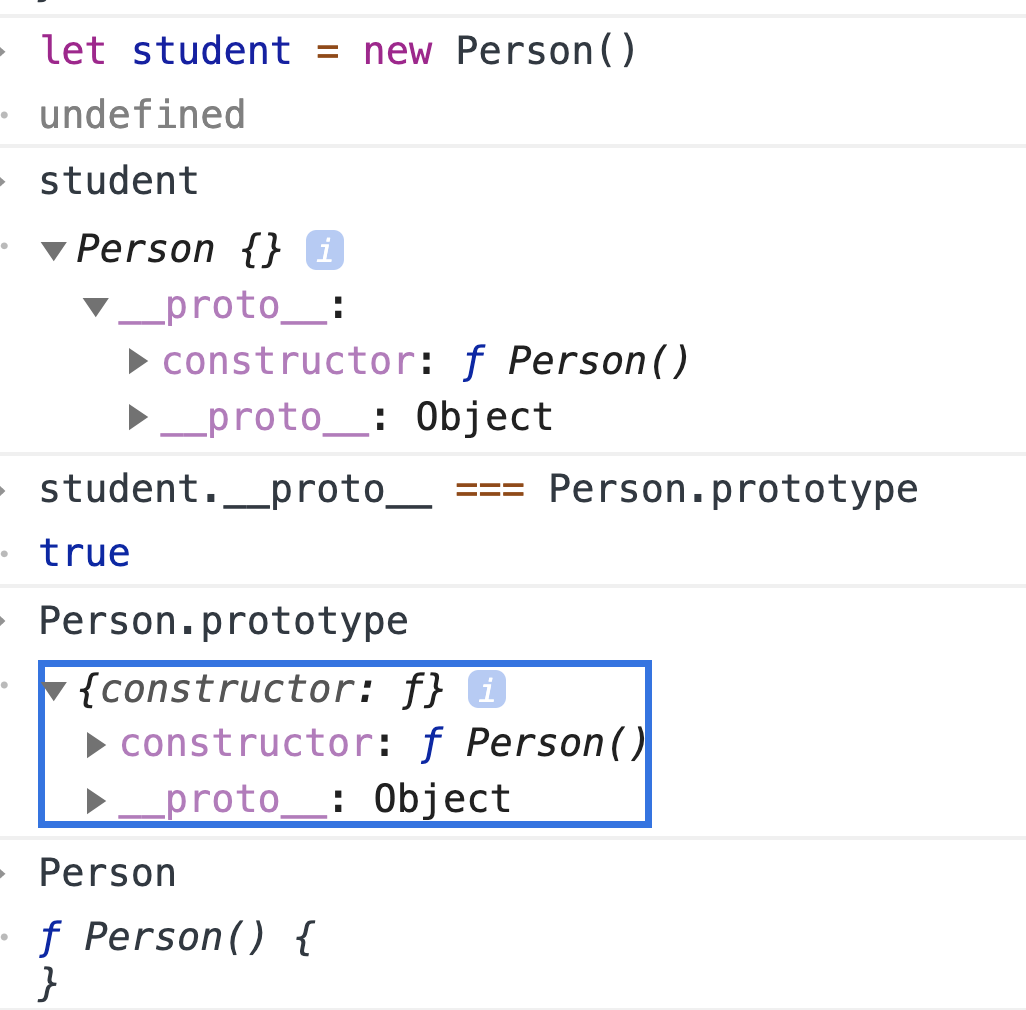
Task: Click ƒ Person() value in highlighted box
Action: pos(533,744)
